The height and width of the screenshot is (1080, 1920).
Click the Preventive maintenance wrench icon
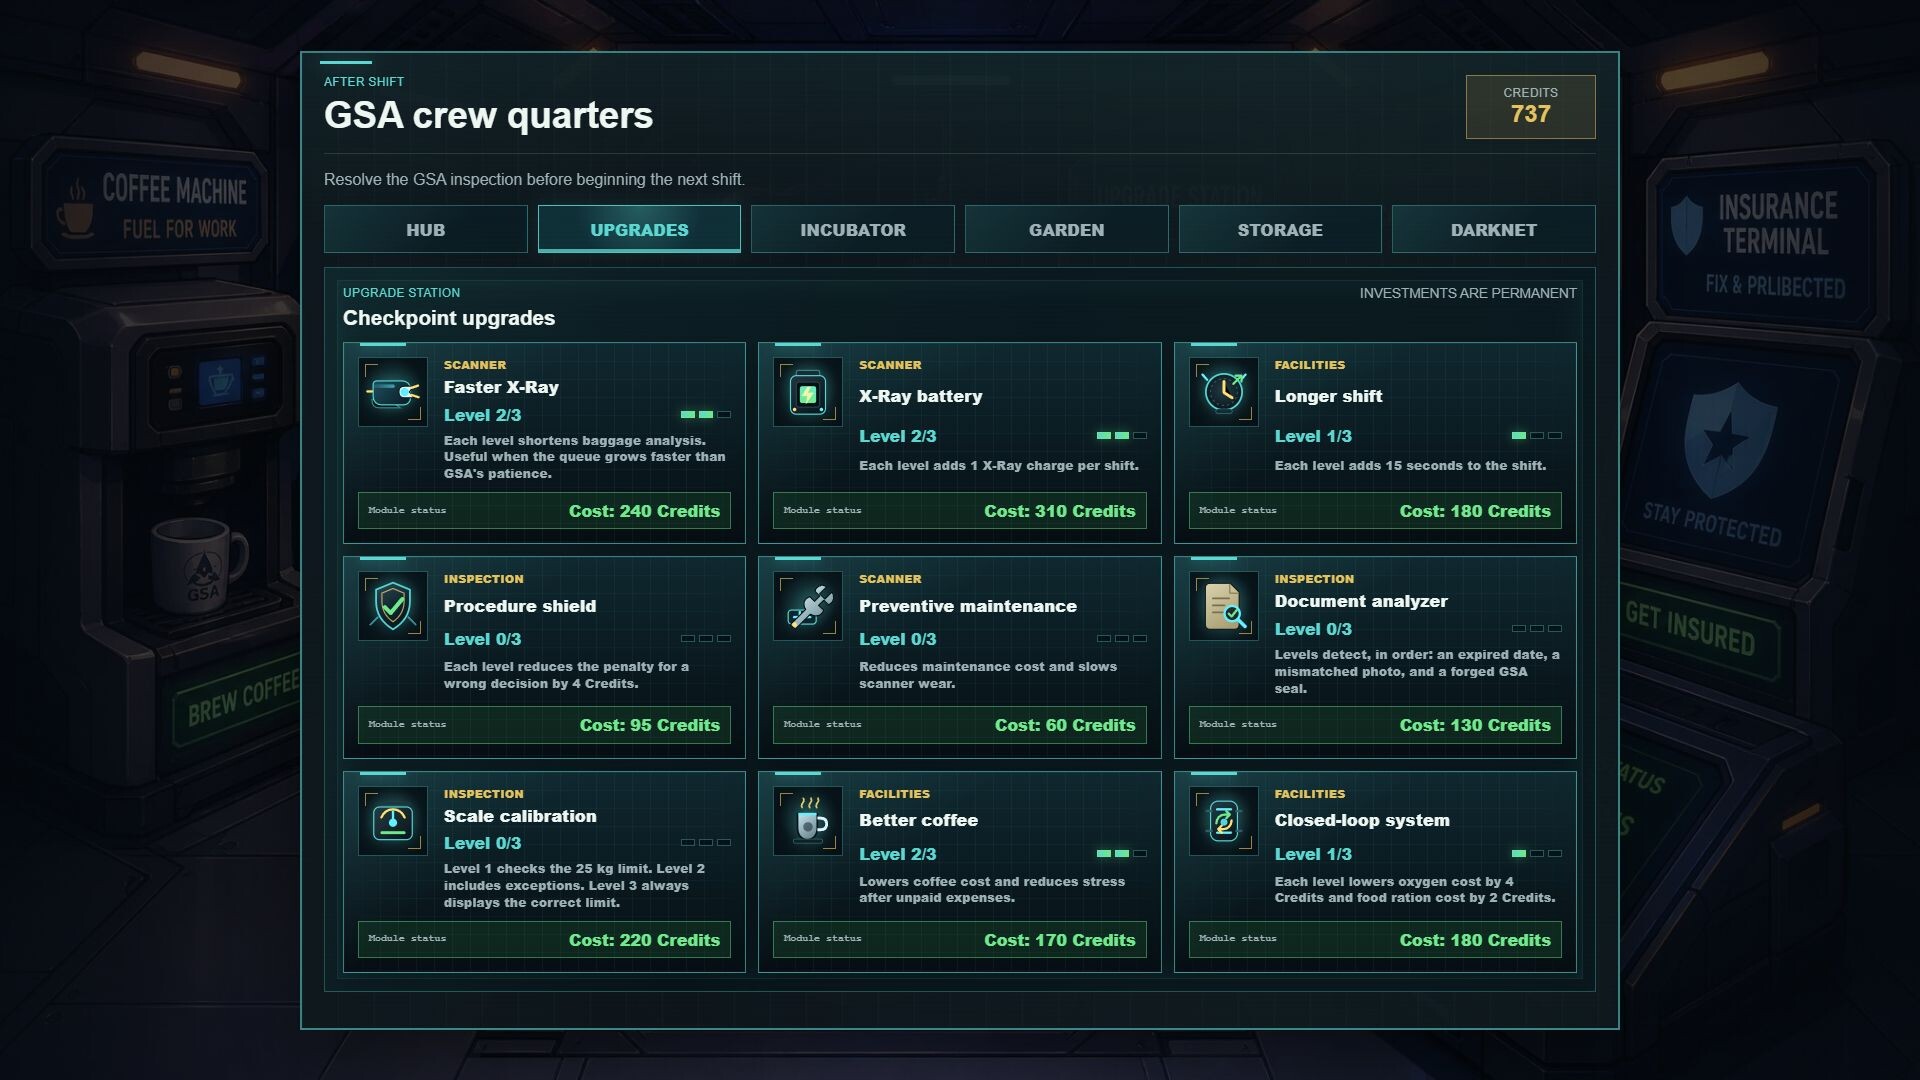808,606
